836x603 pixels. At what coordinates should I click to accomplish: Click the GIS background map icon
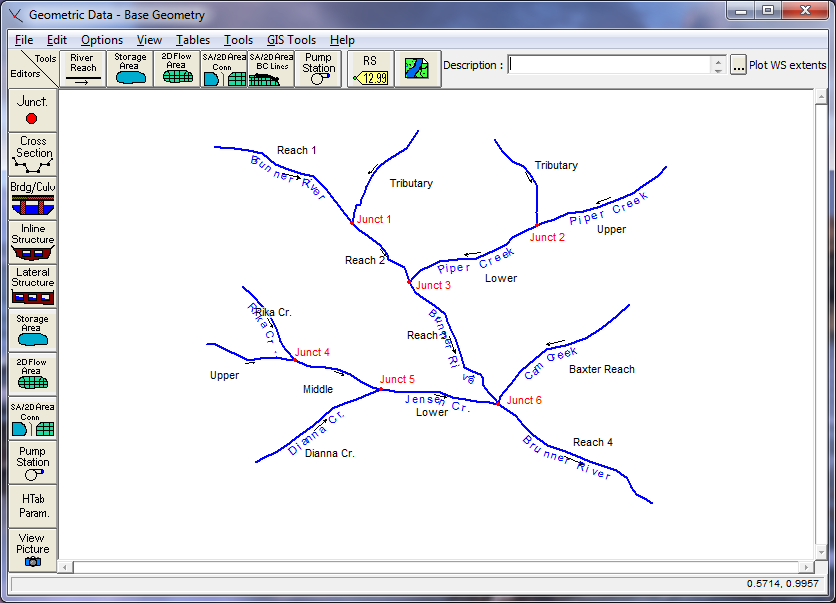[417, 68]
